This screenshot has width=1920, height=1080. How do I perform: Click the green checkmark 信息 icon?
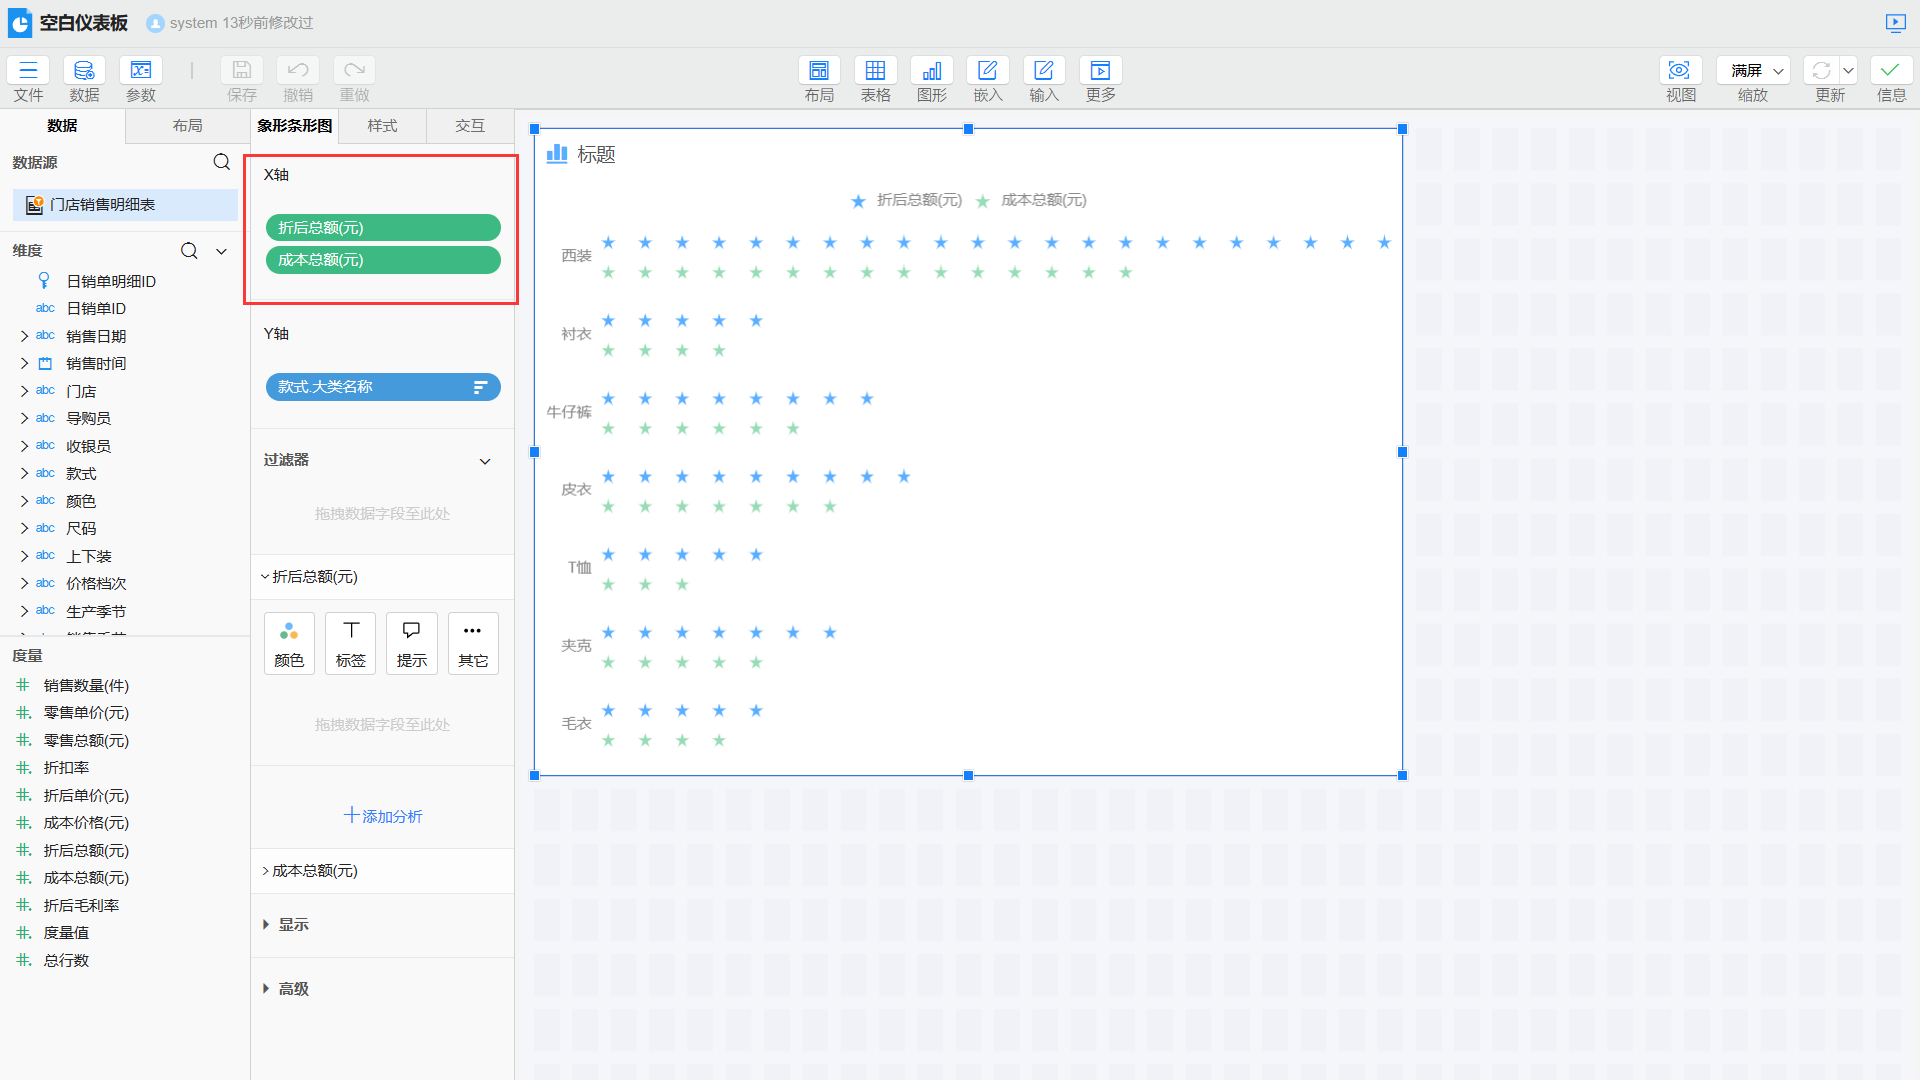click(1890, 70)
